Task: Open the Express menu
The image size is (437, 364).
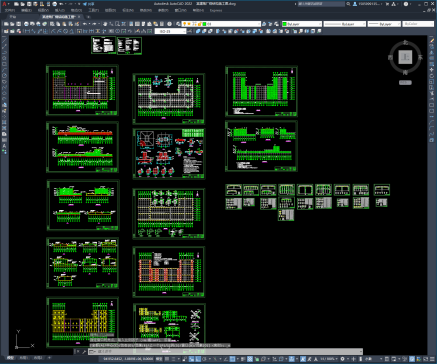Action: pyautogui.click(x=216, y=10)
